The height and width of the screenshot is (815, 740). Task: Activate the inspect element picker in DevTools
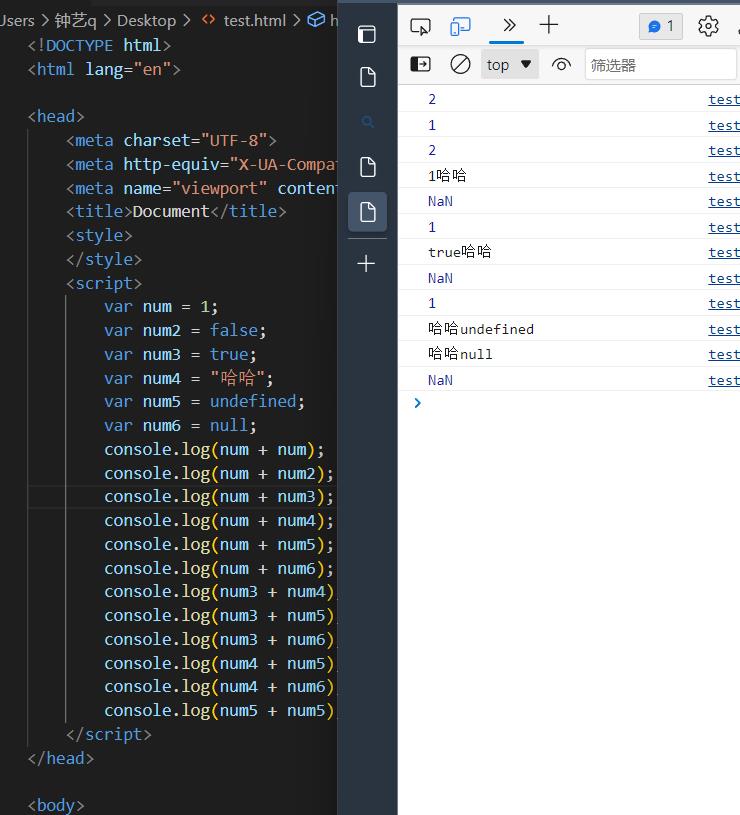(420, 26)
